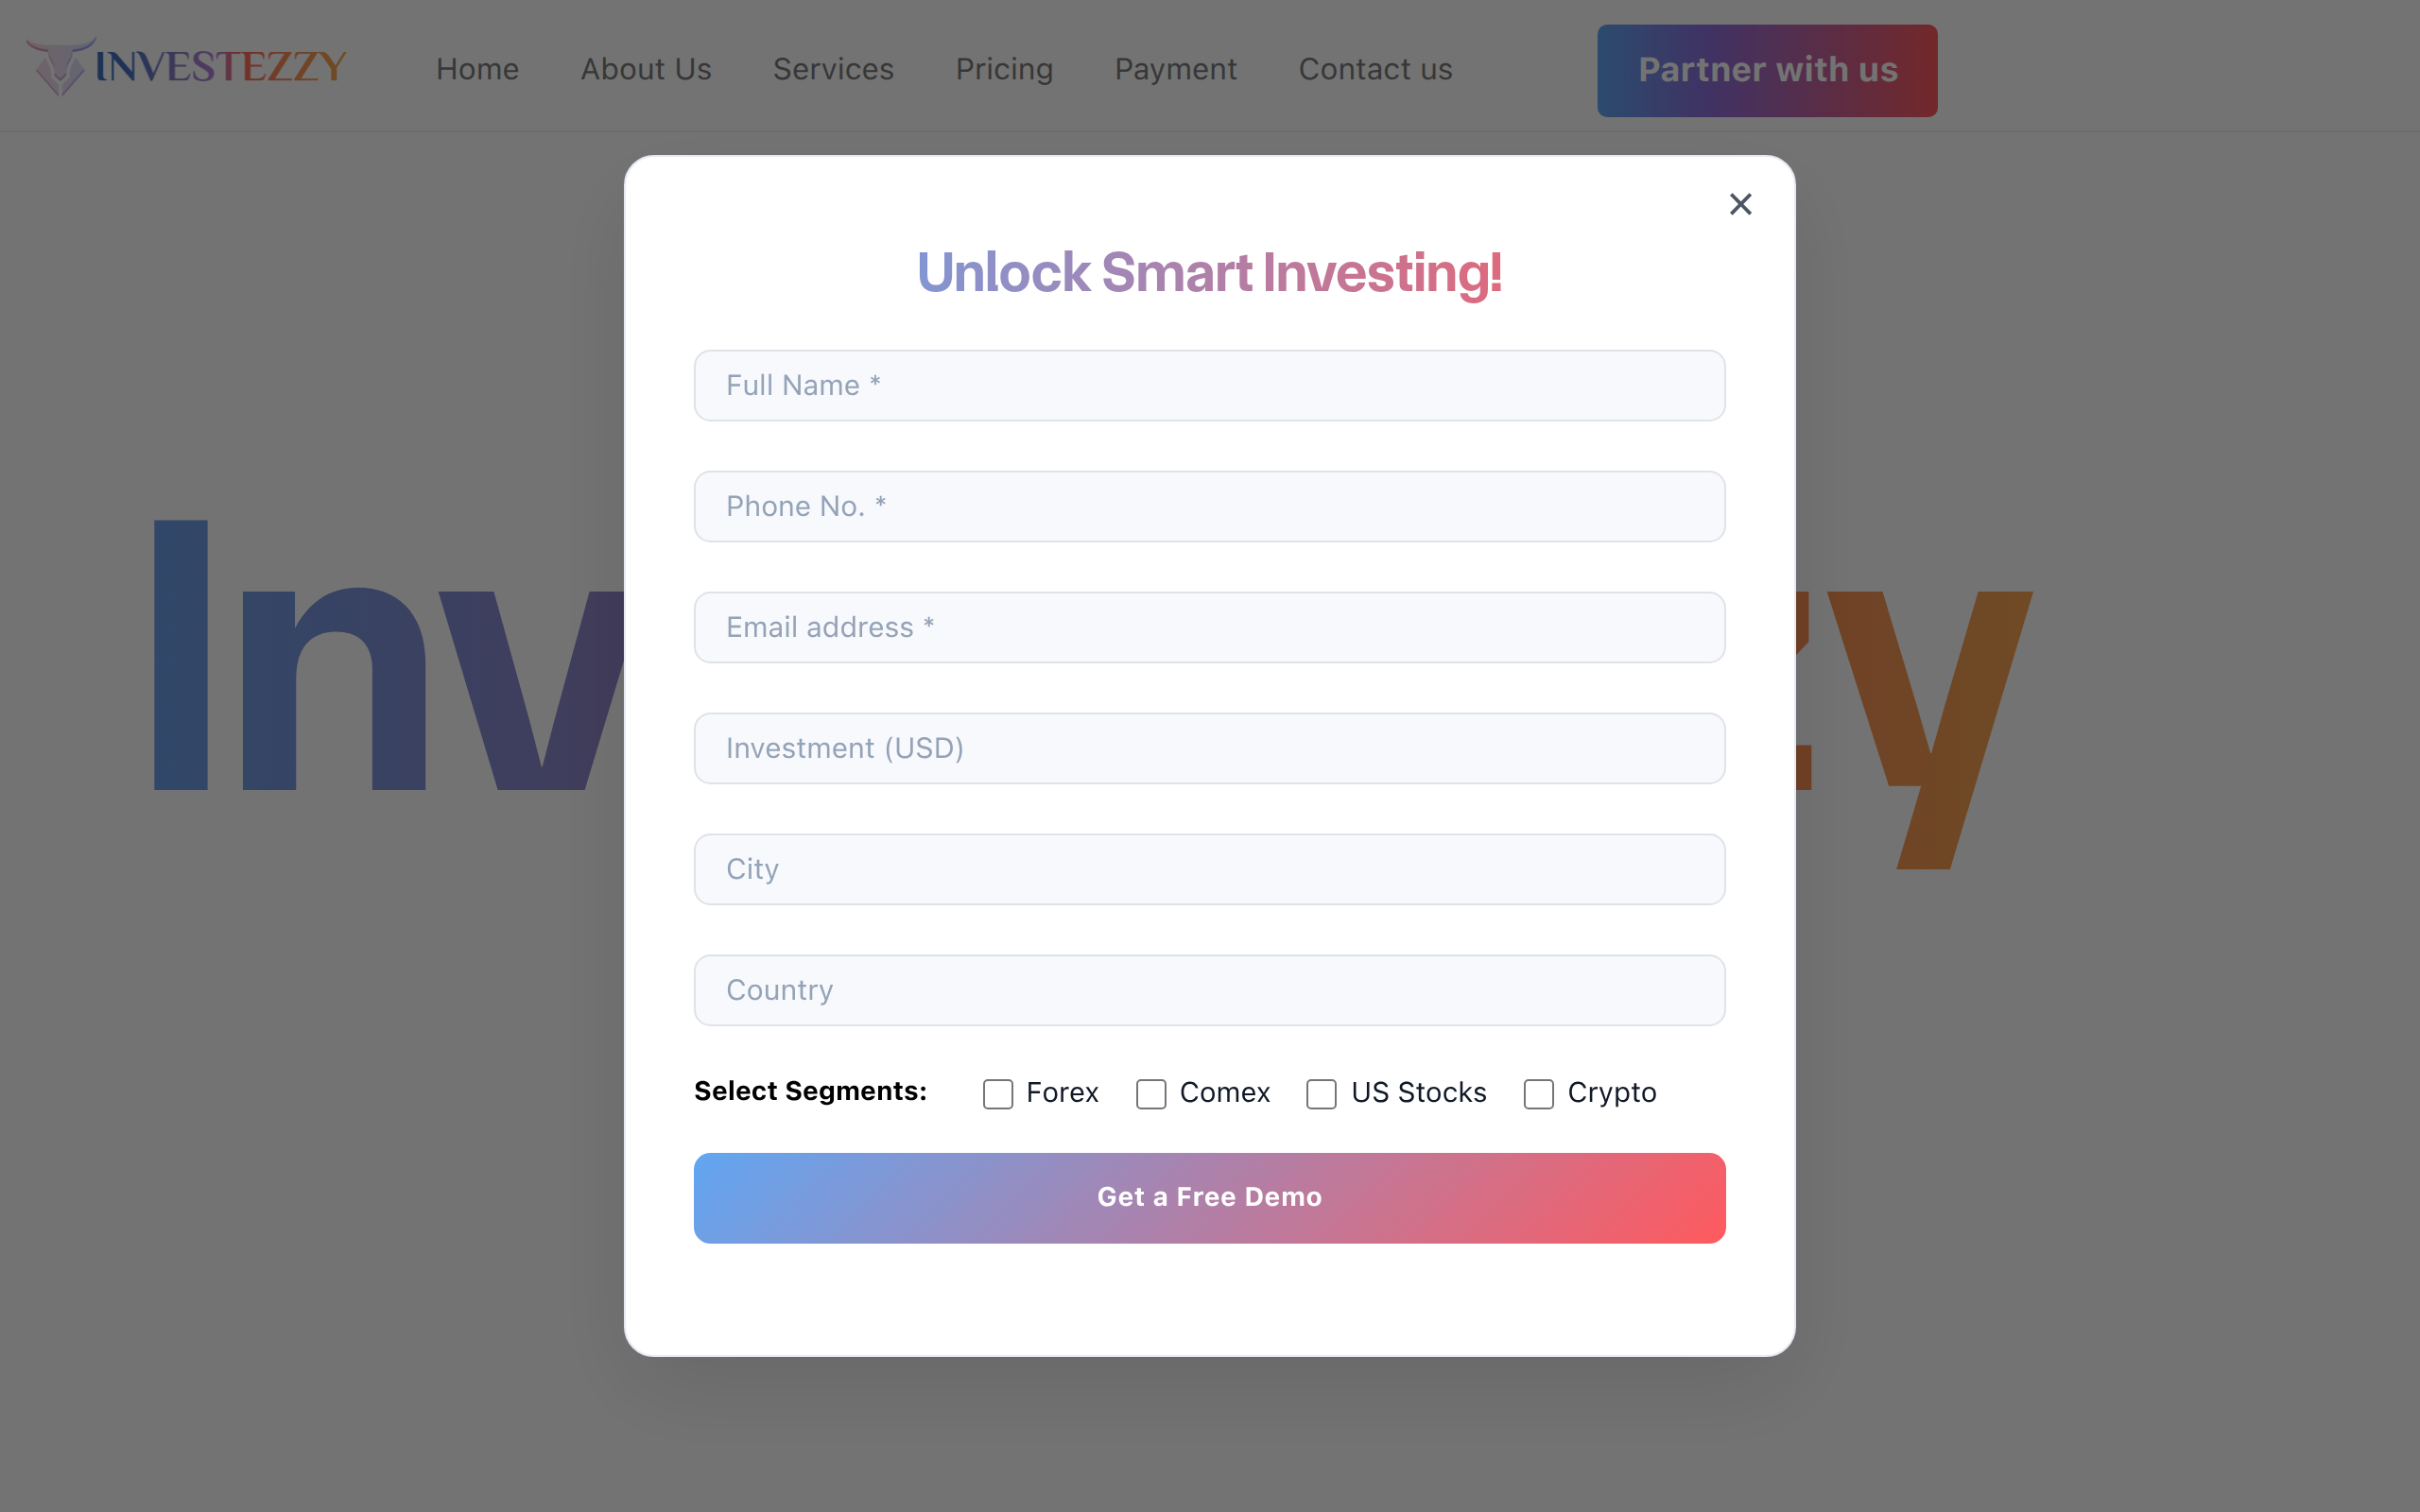This screenshot has width=2420, height=1512.
Task: Navigate to About Us
Action: pos(646,69)
